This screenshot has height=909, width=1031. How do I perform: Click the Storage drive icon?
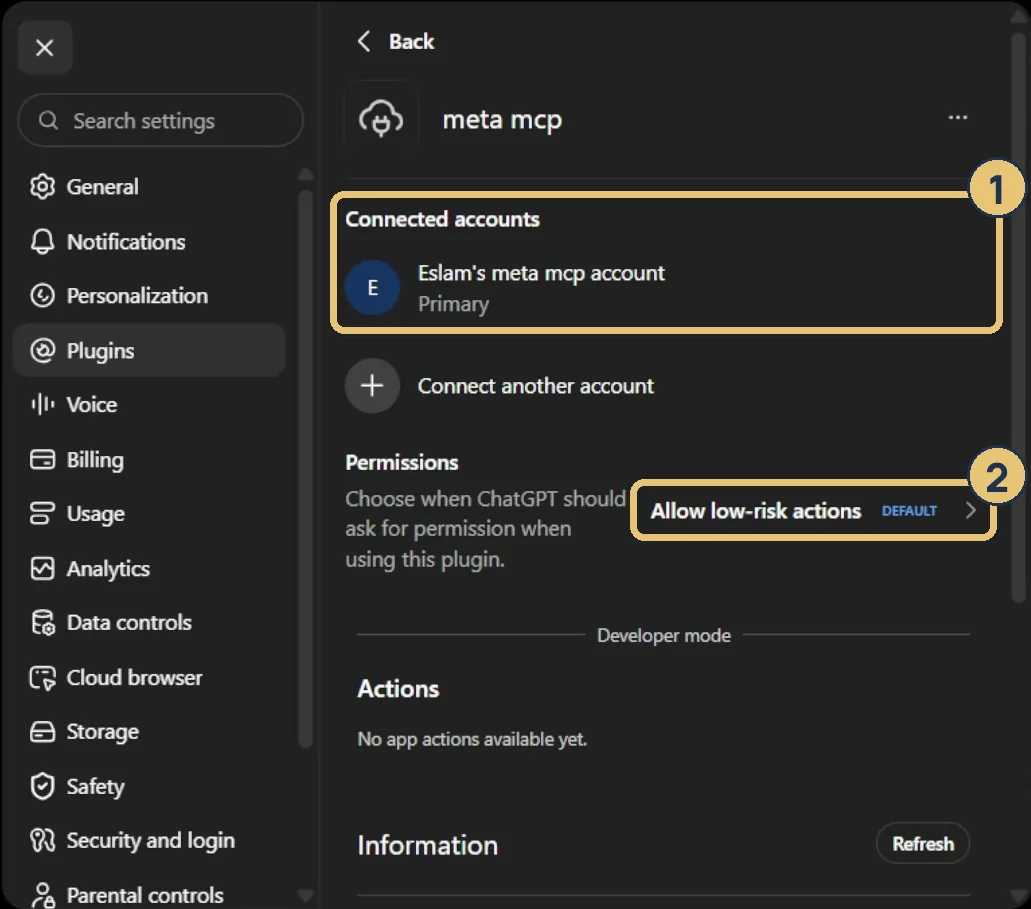(43, 731)
